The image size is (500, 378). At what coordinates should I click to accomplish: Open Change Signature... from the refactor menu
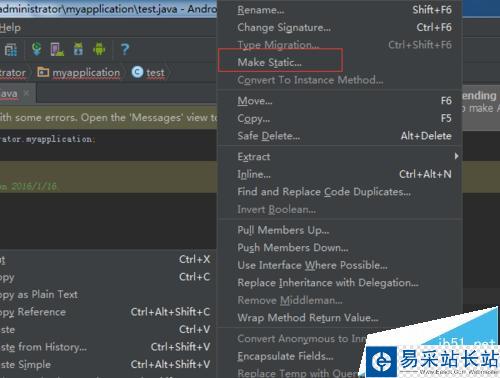(339, 27)
